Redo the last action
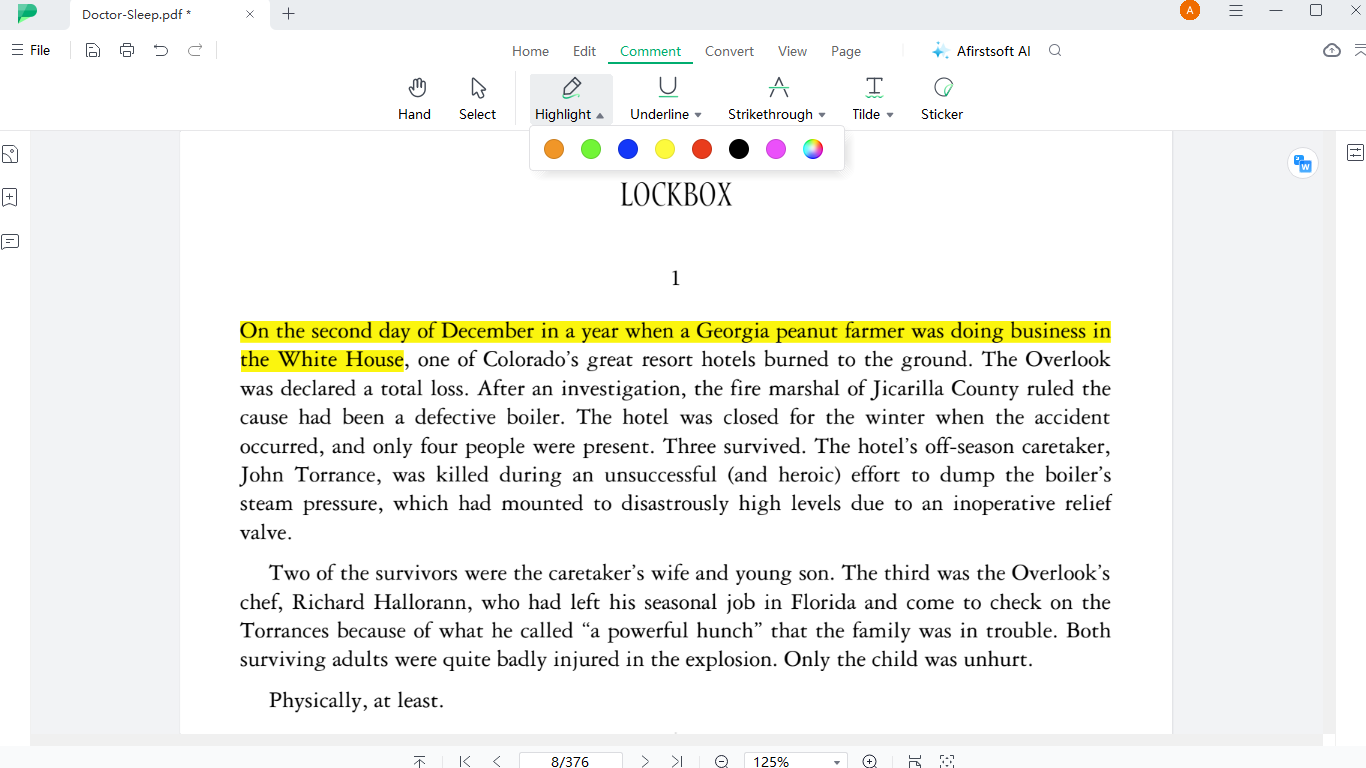This screenshot has width=1366, height=768. (195, 50)
